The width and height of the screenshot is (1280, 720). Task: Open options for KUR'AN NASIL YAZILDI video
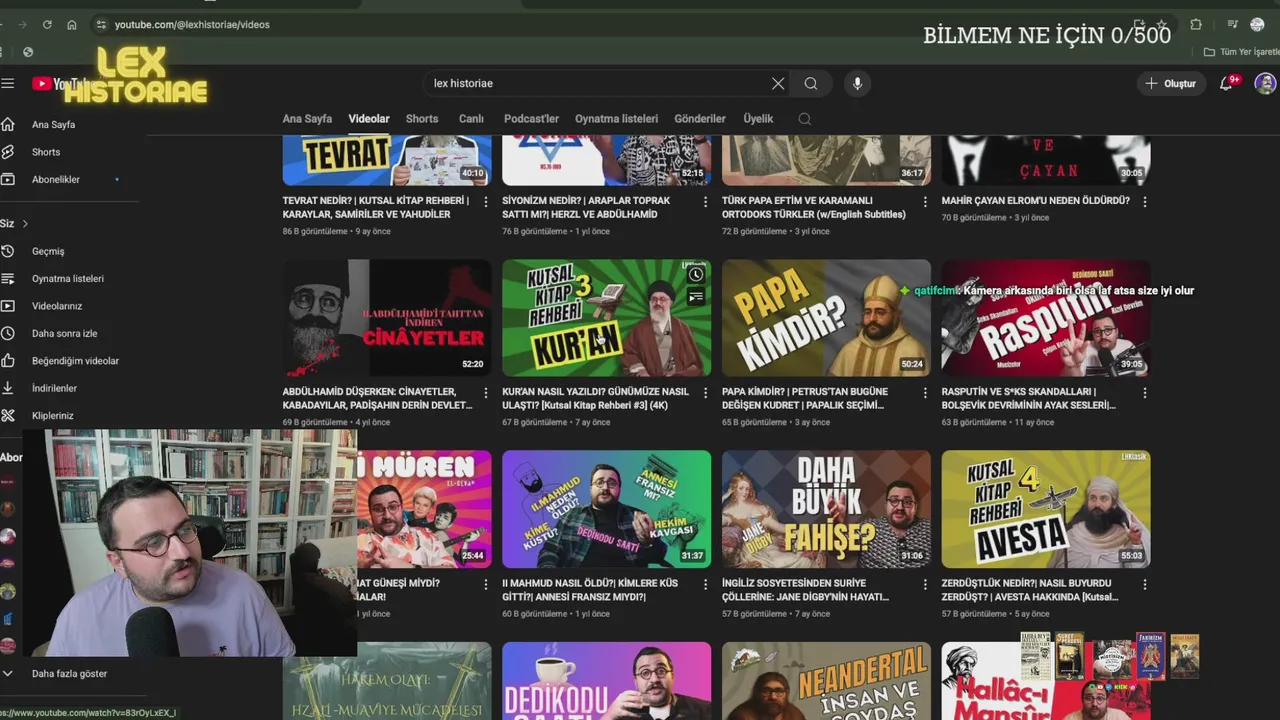705,393
